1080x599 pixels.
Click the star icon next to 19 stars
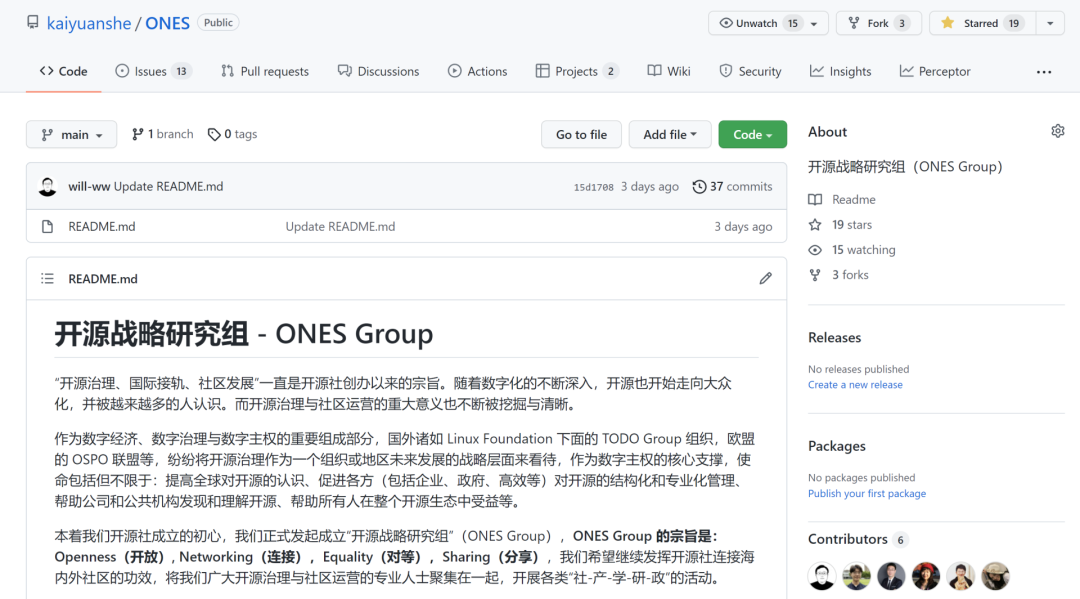pos(815,224)
